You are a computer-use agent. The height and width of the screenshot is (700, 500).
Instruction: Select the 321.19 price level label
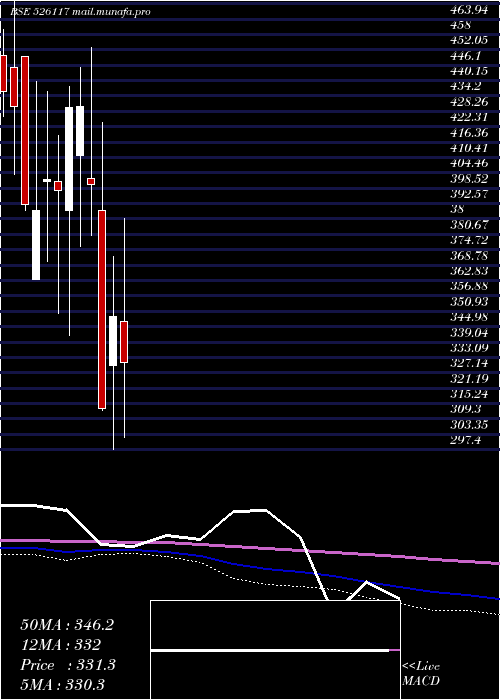click(x=469, y=379)
